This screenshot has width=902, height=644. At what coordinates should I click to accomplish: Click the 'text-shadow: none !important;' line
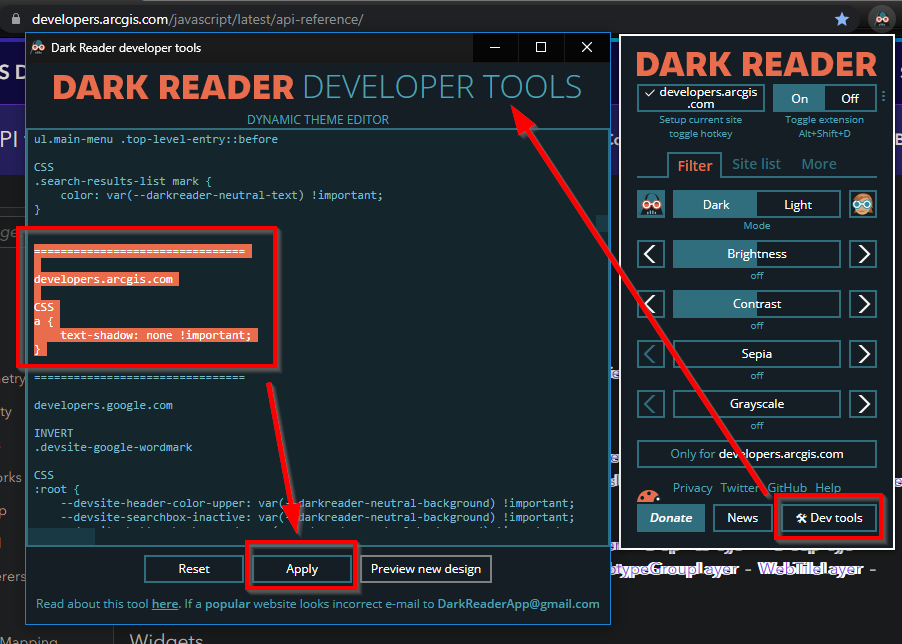tap(155, 335)
